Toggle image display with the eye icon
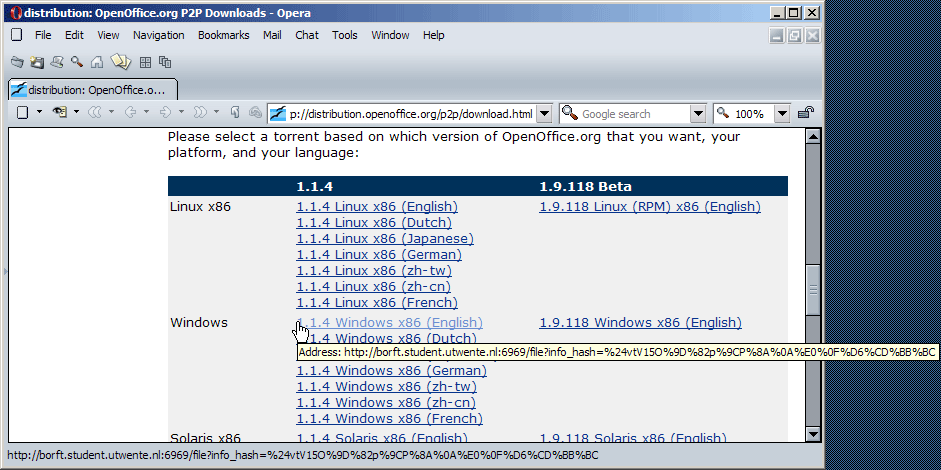Screen dimensions: 941x470 point(59,112)
